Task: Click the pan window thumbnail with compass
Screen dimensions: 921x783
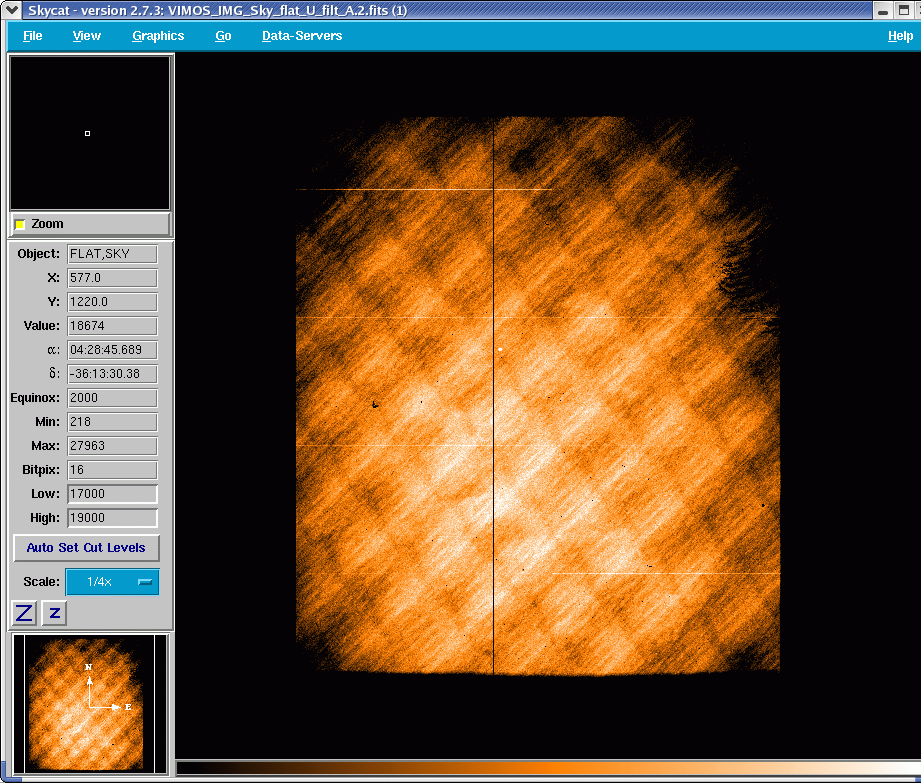Action: click(x=90, y=704)
